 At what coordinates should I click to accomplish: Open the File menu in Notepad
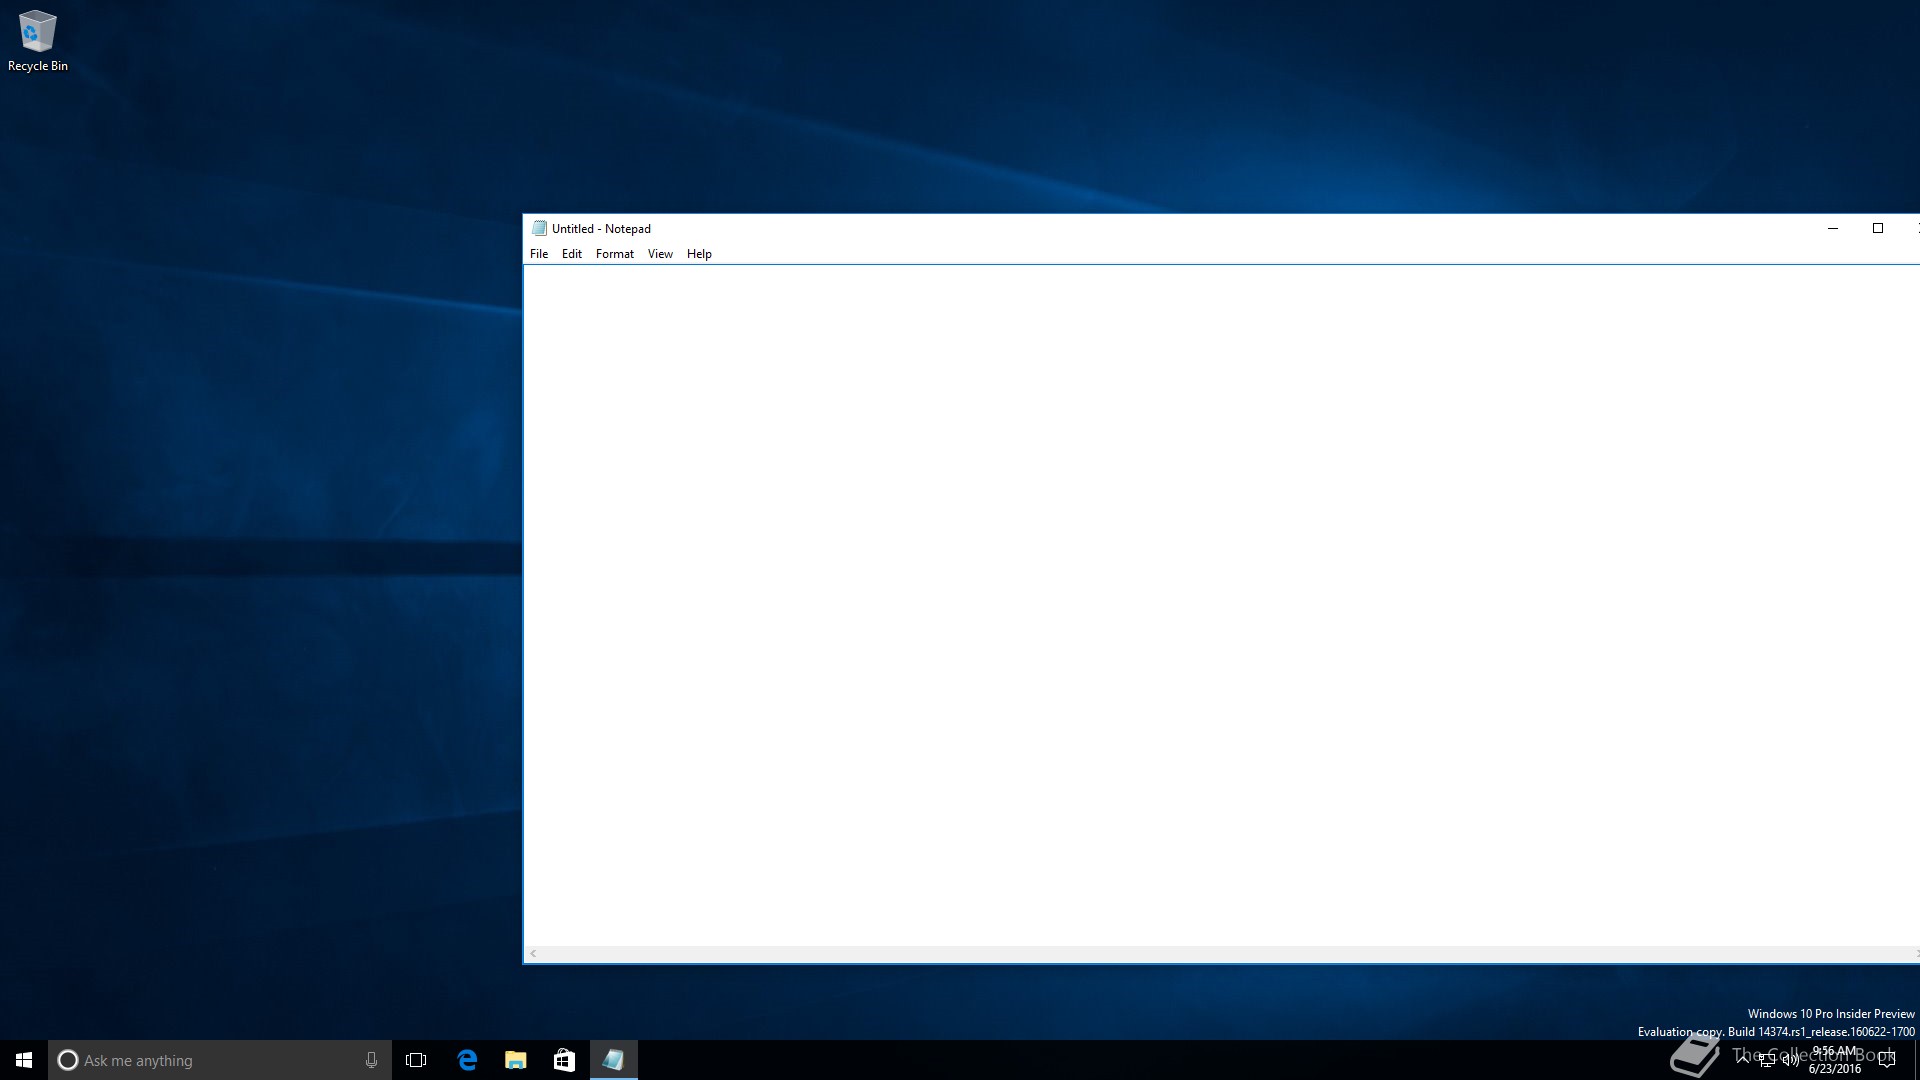tap(539, 254)
